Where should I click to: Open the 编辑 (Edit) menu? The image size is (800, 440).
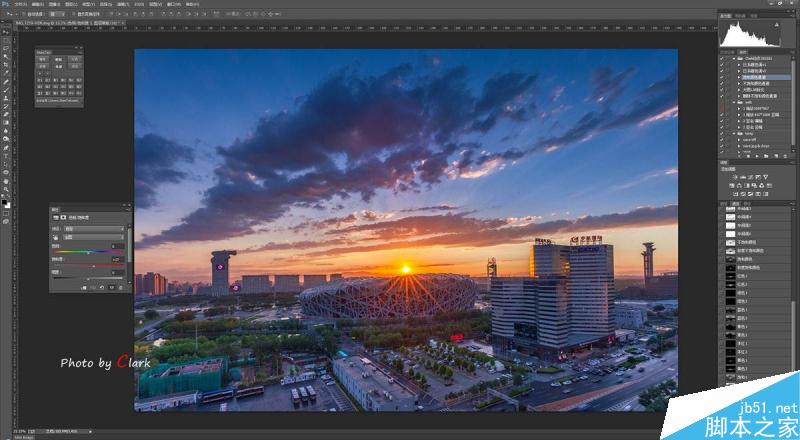click(38, 4)
